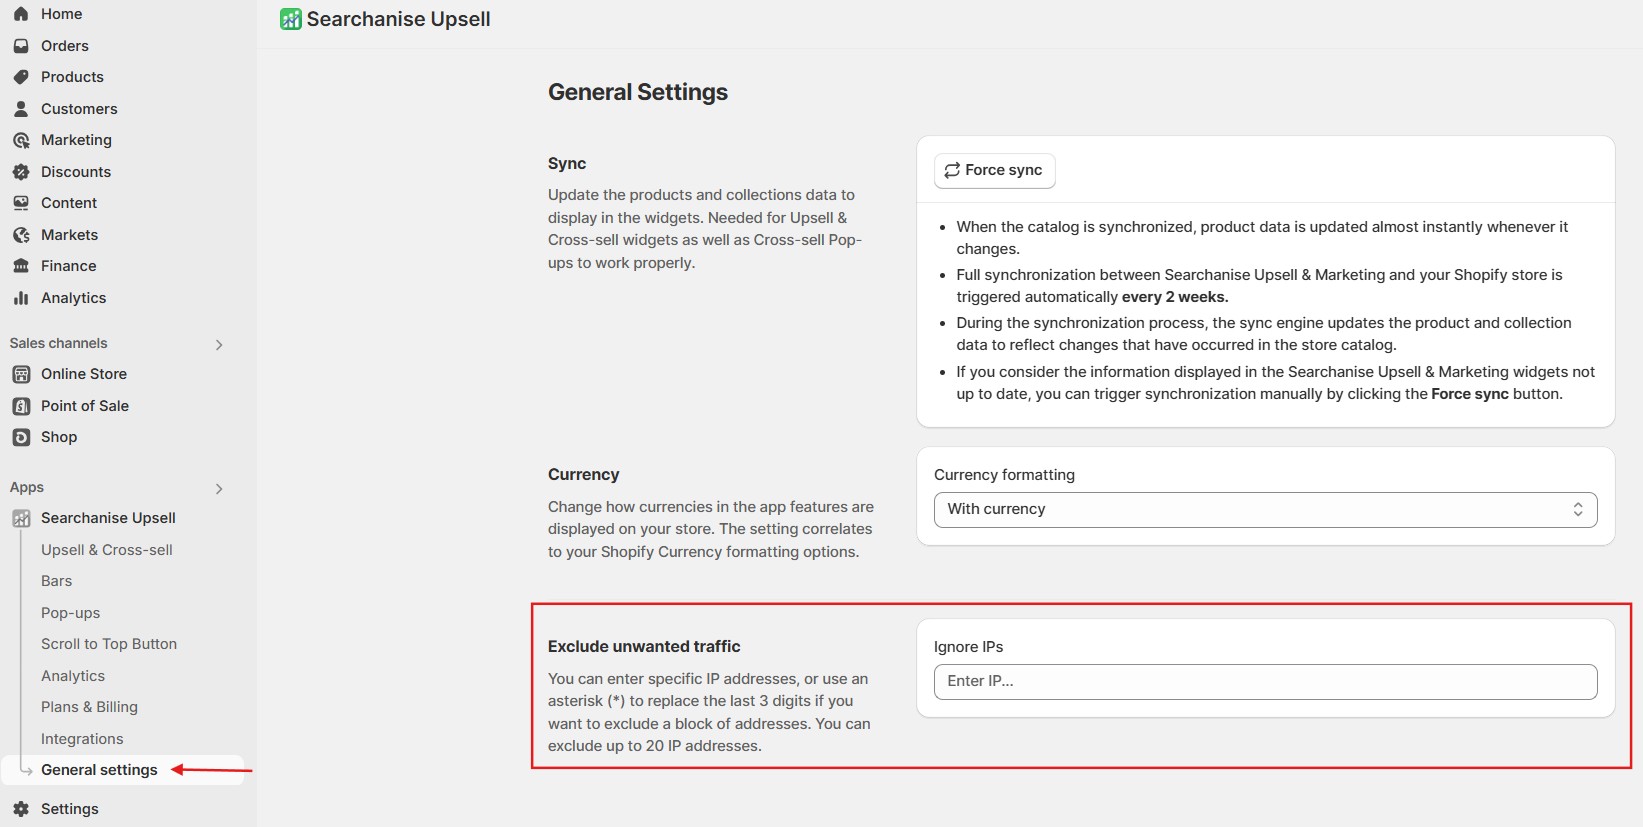This screenshot has height=827, width=1643.
Task: Click the Shop channel icon
Action: tap(21, 437)
